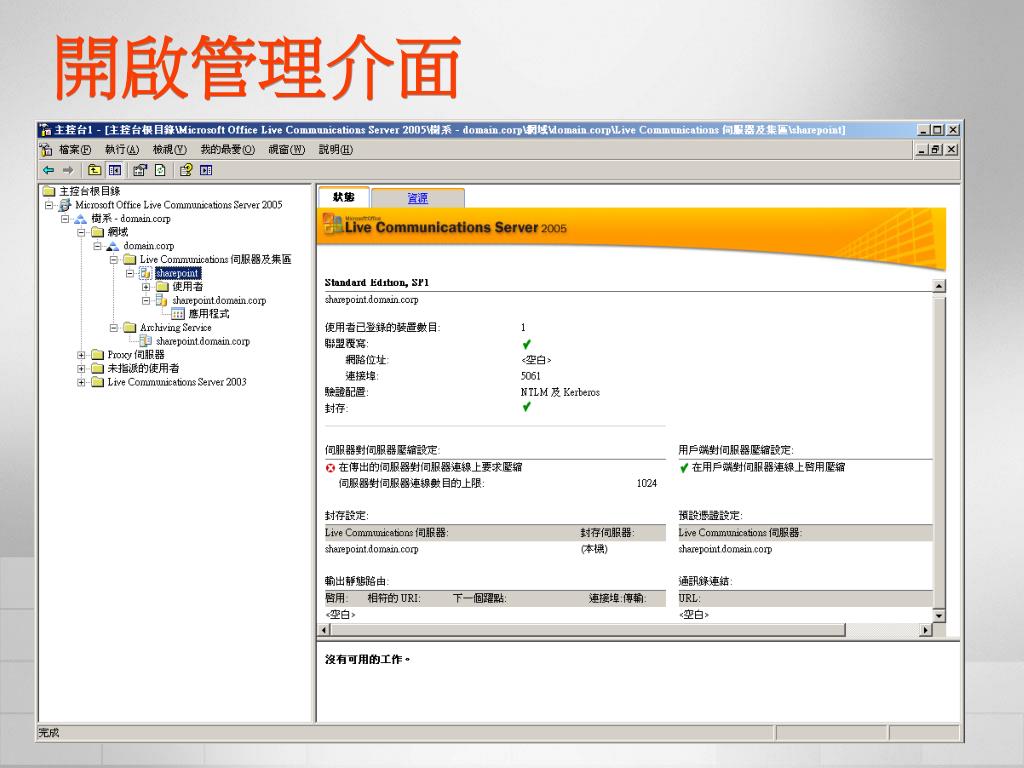Click the Forward arrow toolbar icon
Viewport: 1024px width, 768px height.
[68, 170]
